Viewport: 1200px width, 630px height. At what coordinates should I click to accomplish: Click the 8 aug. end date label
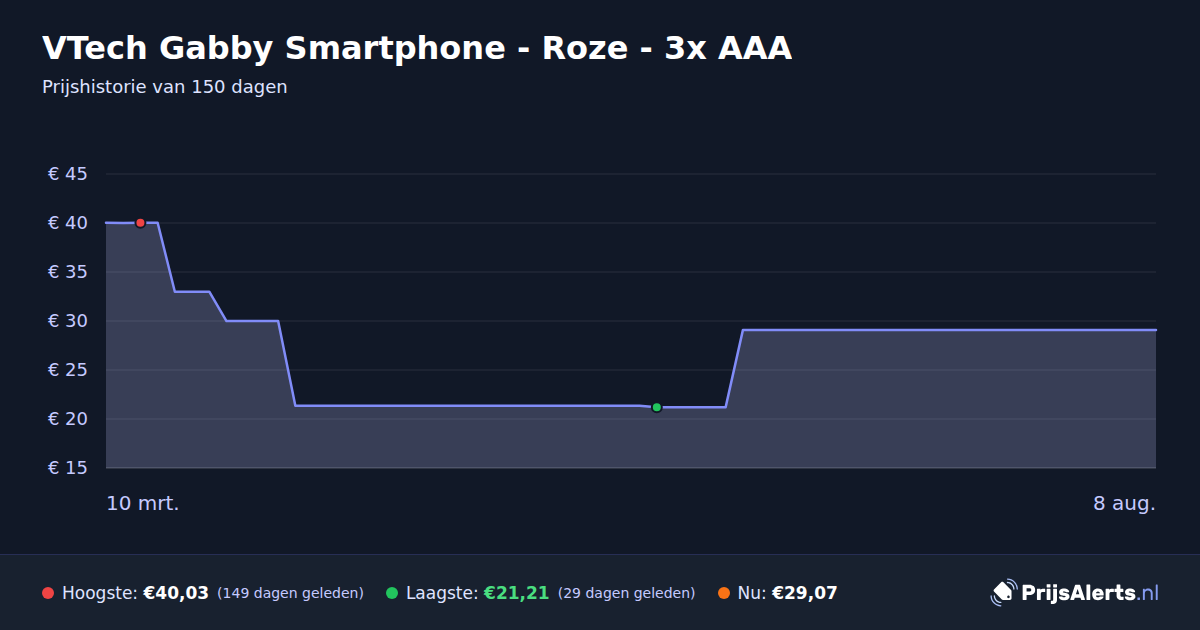click(x=1124, y=503)
